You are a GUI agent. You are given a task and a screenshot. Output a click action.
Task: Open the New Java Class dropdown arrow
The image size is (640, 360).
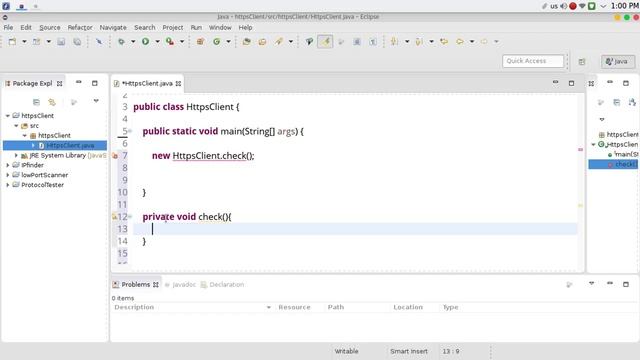[229, 42]
